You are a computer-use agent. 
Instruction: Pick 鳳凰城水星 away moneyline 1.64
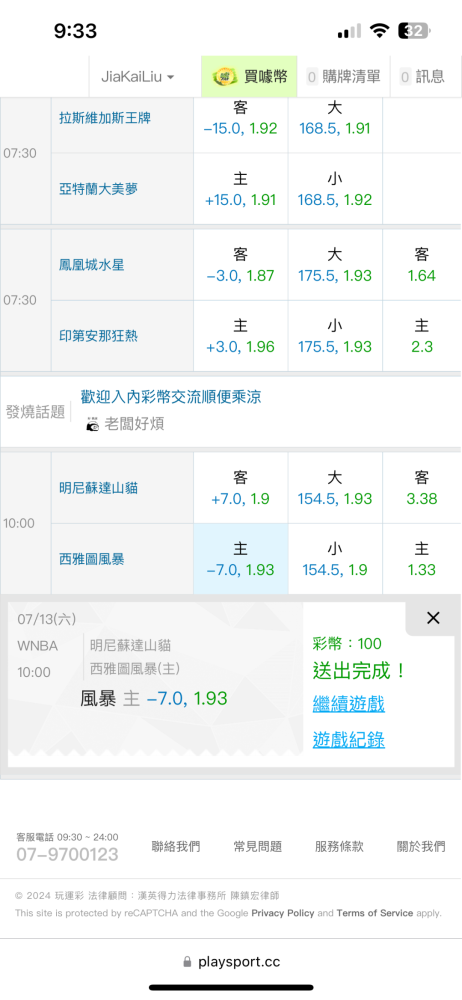click(421, 265)
